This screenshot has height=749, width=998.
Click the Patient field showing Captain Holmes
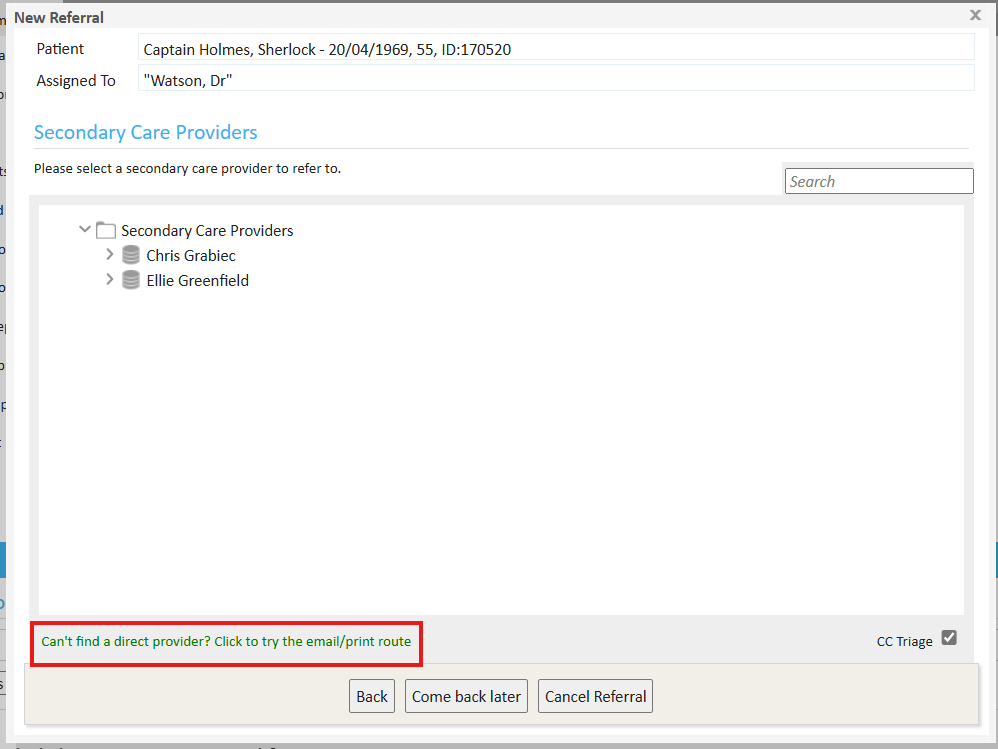pyautogui.click(x=555, y=49)
